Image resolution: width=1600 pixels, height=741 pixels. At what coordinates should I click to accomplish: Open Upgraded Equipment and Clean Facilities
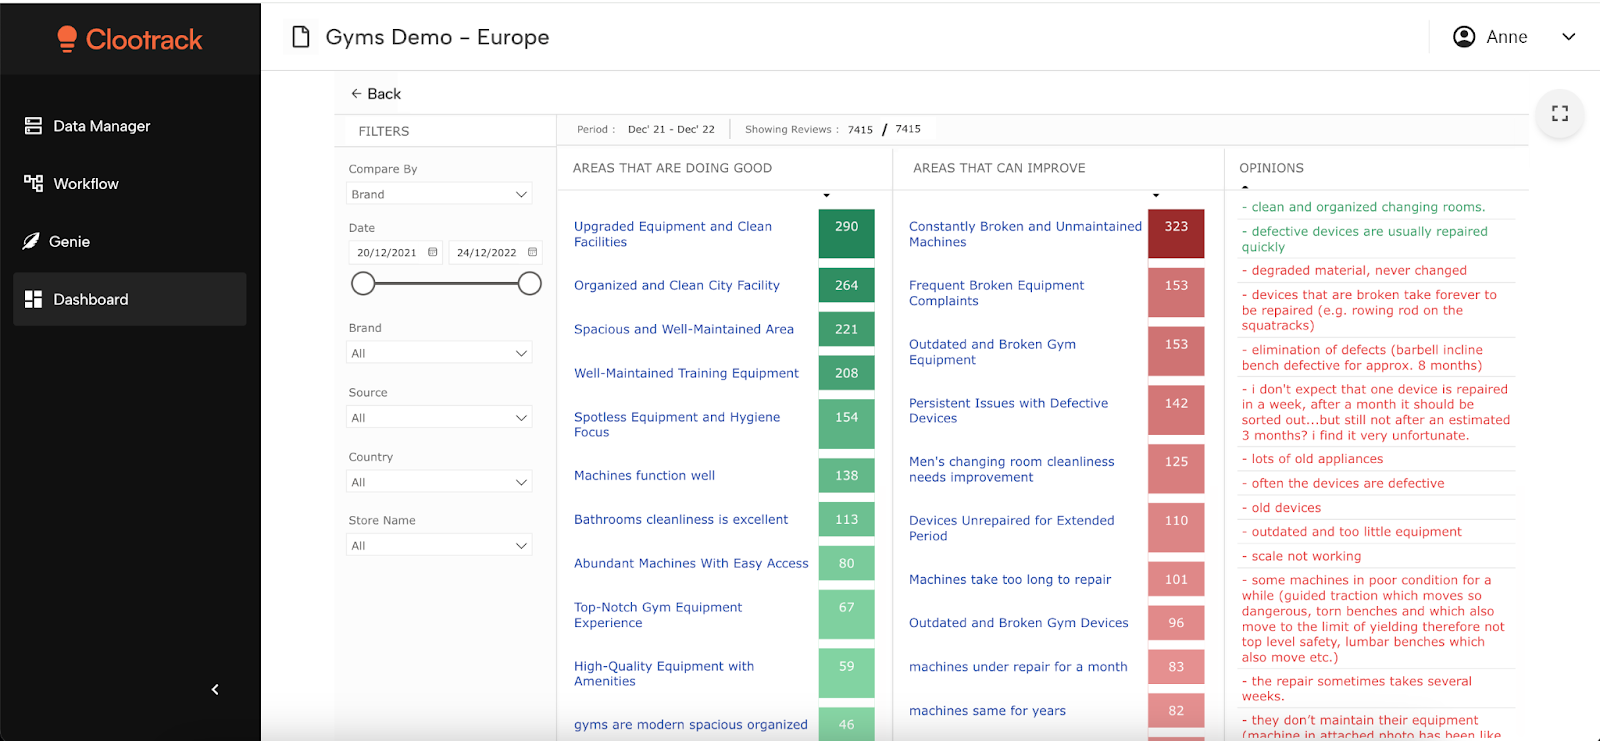point(673,234)
